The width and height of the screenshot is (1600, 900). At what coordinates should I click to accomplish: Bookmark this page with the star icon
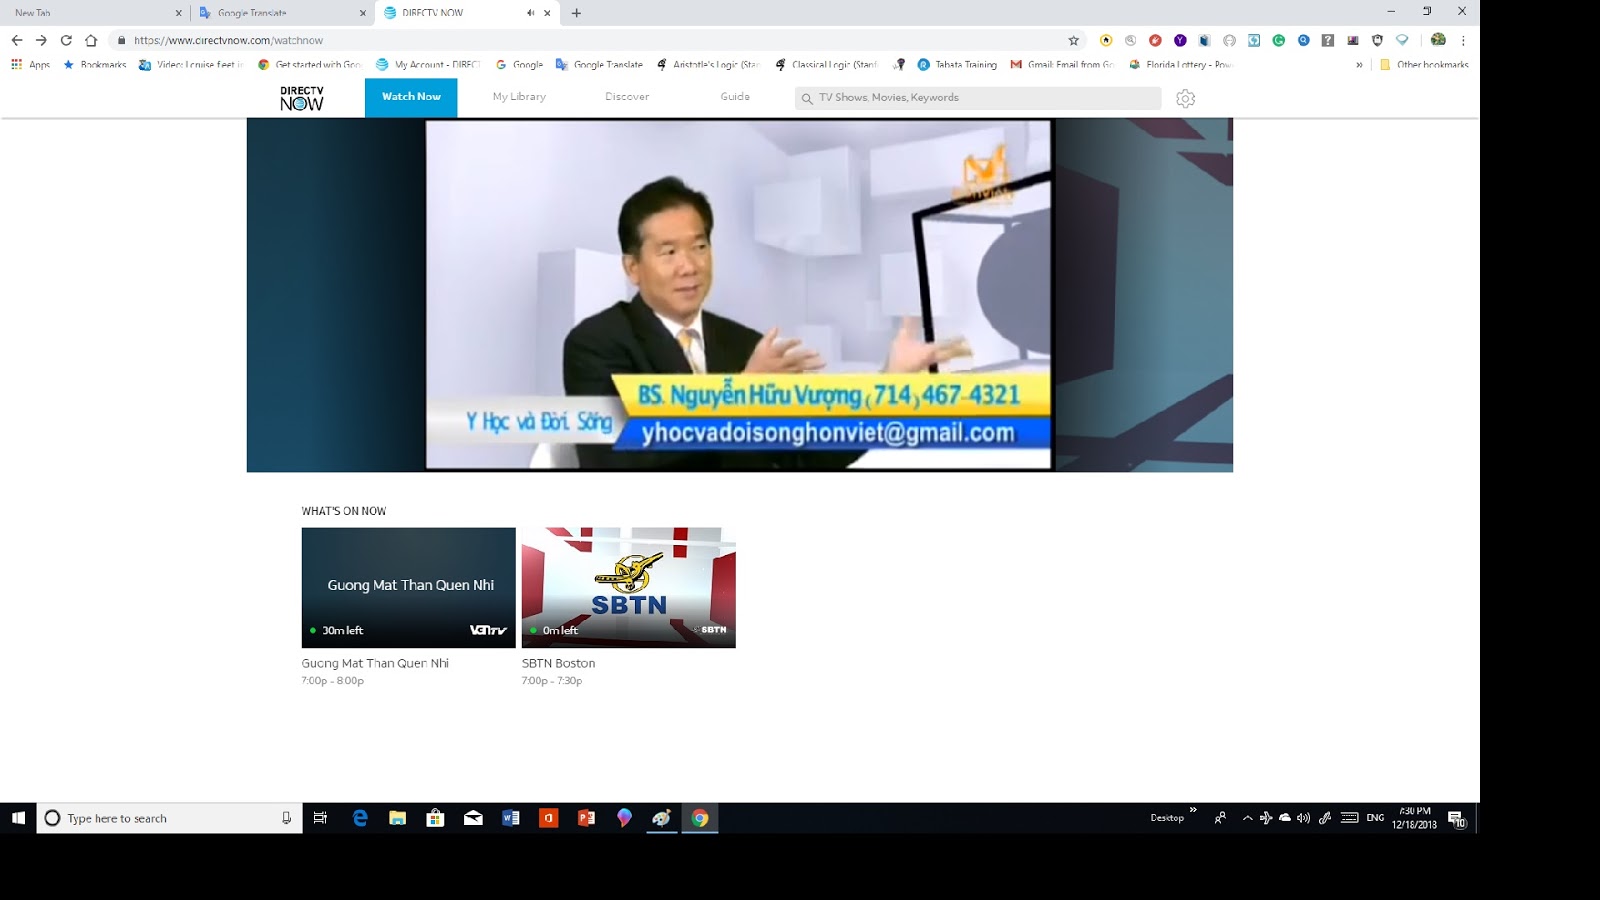tap(1071, 40)
